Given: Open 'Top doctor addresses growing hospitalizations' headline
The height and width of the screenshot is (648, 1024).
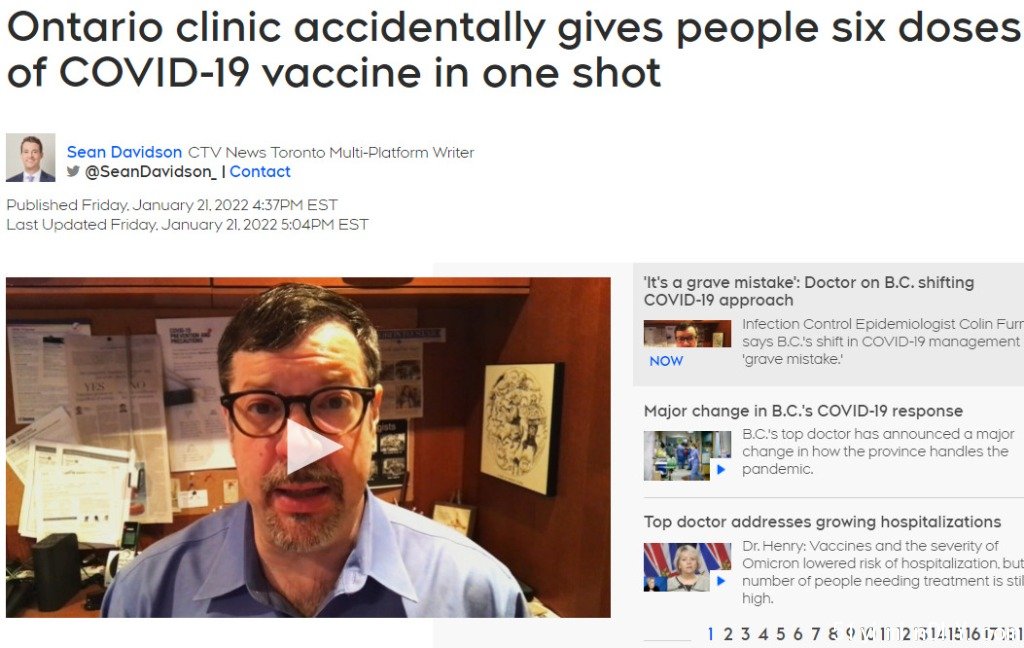Looking at the screenshot, I should tap(822, 522).
